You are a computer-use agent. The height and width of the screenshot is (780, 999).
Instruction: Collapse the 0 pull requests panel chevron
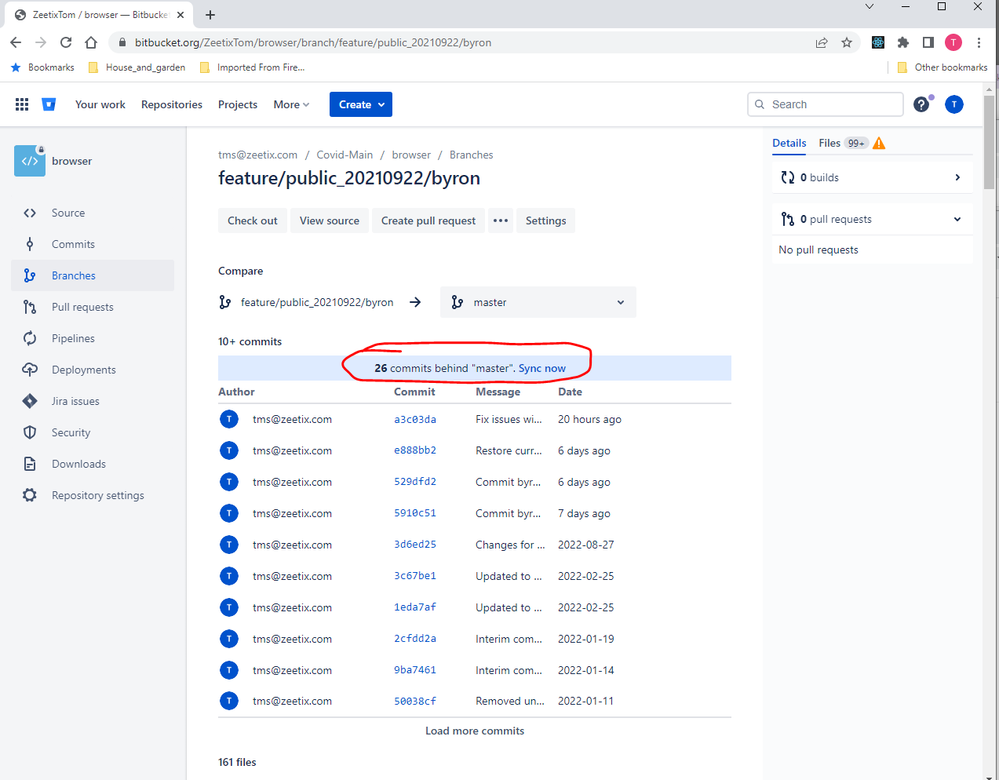(957, 219)
